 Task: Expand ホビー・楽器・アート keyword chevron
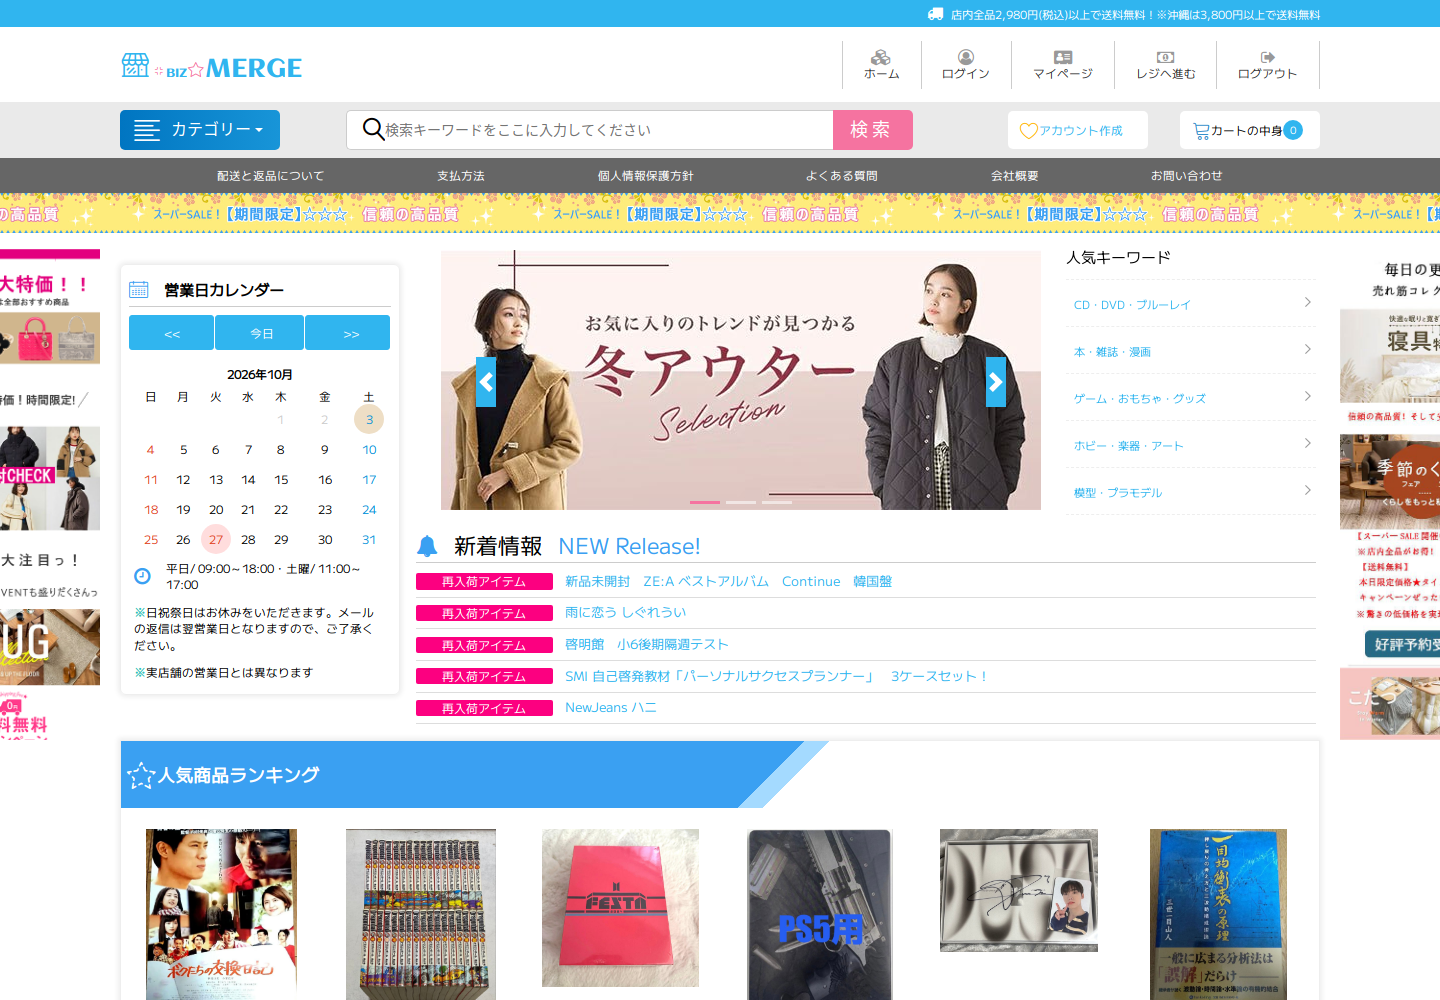click(x=1308, y=443)
